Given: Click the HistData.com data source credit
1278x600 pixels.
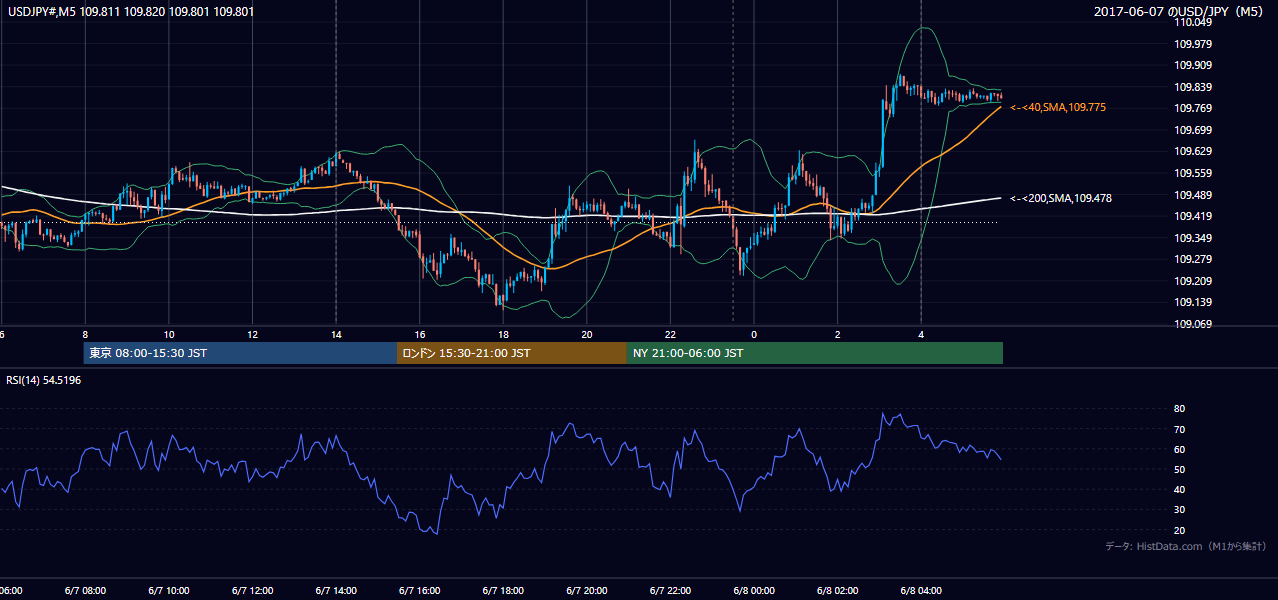Looking at the screenshot, I should point(1186,546).
